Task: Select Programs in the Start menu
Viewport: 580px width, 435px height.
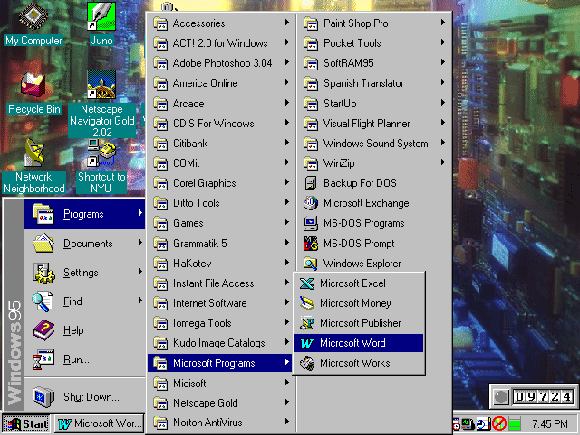Action: (x=85, y=214)
